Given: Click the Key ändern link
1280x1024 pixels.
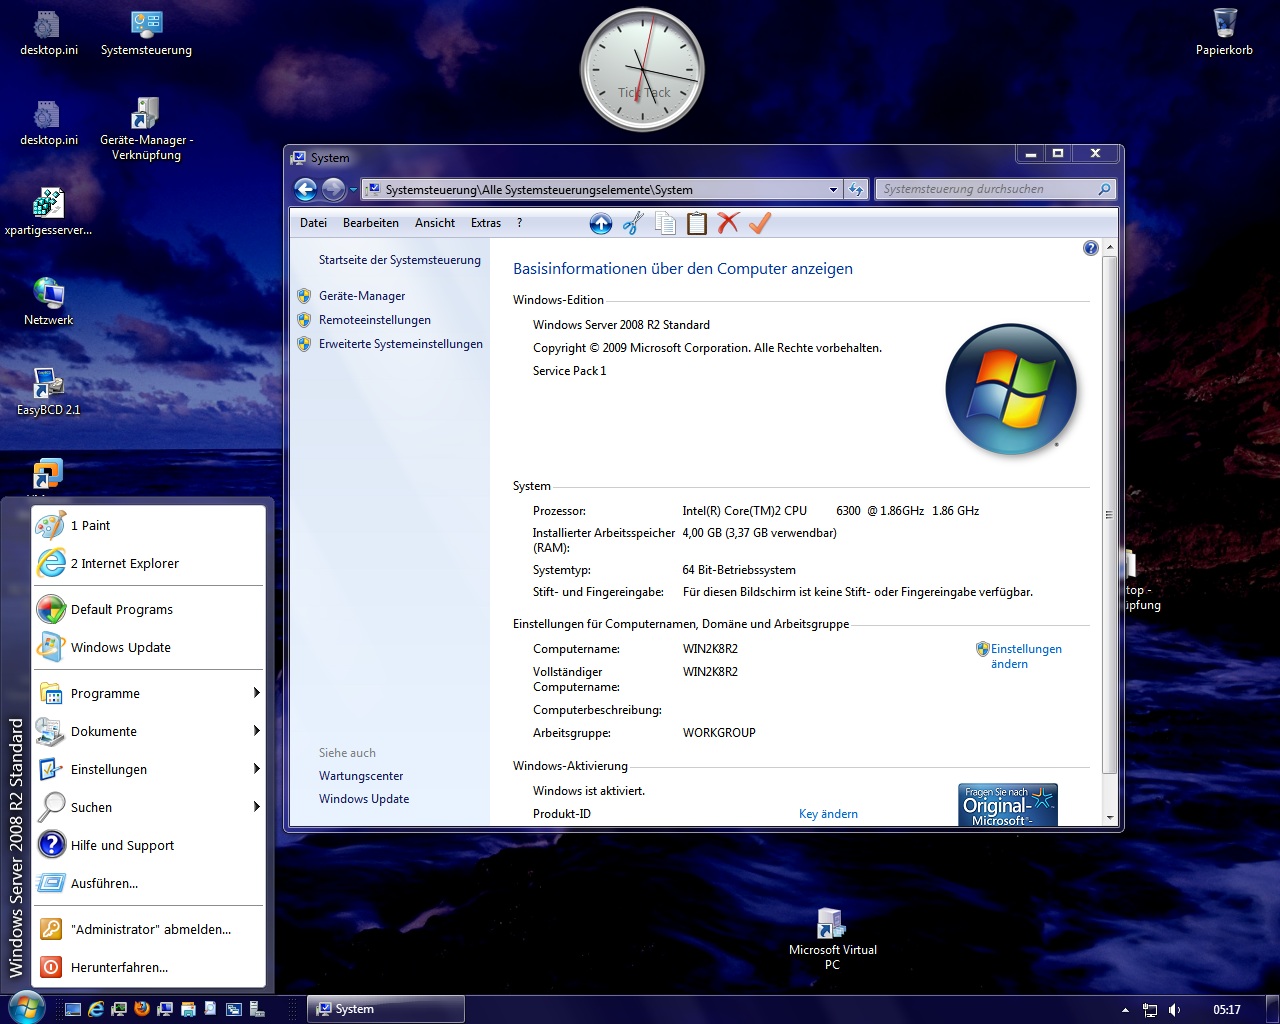Looking at the screenshot, I should tap(828, 814).
